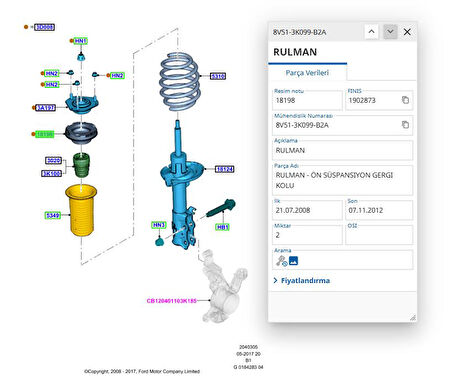Click the Miktar quantity field

point(307,235)
